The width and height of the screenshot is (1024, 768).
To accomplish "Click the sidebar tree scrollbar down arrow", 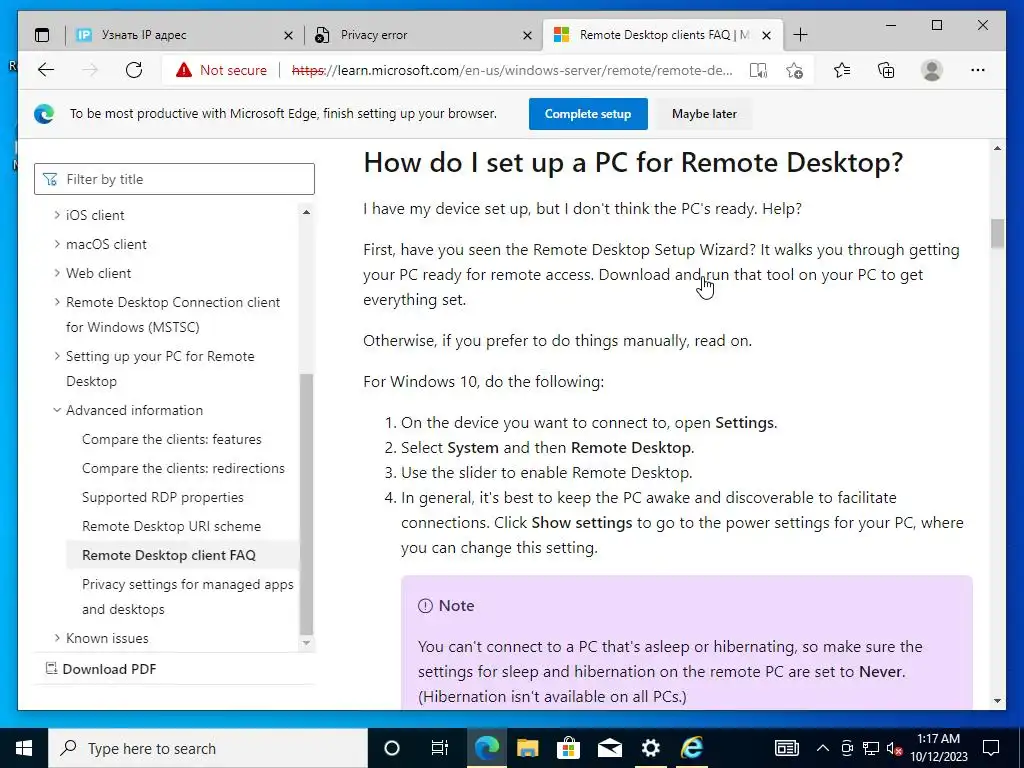I will (306, 643).
